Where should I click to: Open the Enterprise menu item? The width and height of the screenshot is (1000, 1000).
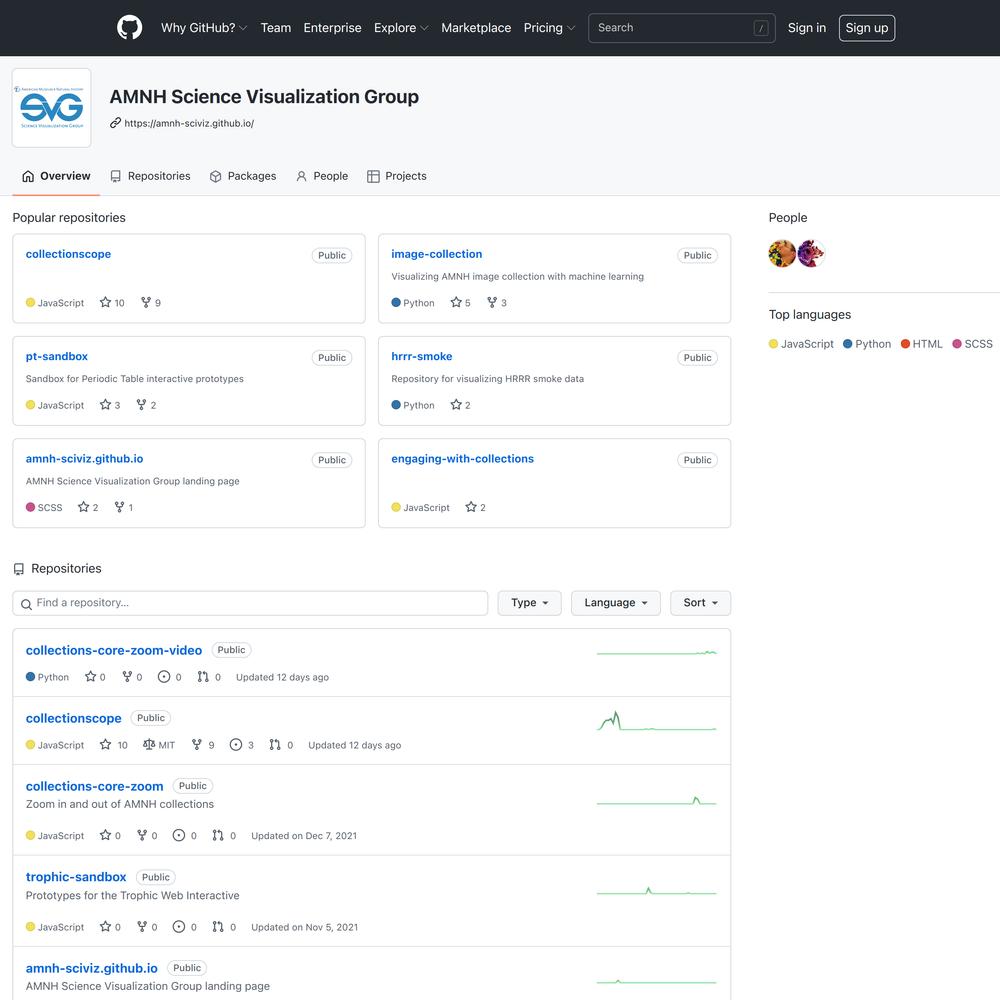click(x=332, y=28)
